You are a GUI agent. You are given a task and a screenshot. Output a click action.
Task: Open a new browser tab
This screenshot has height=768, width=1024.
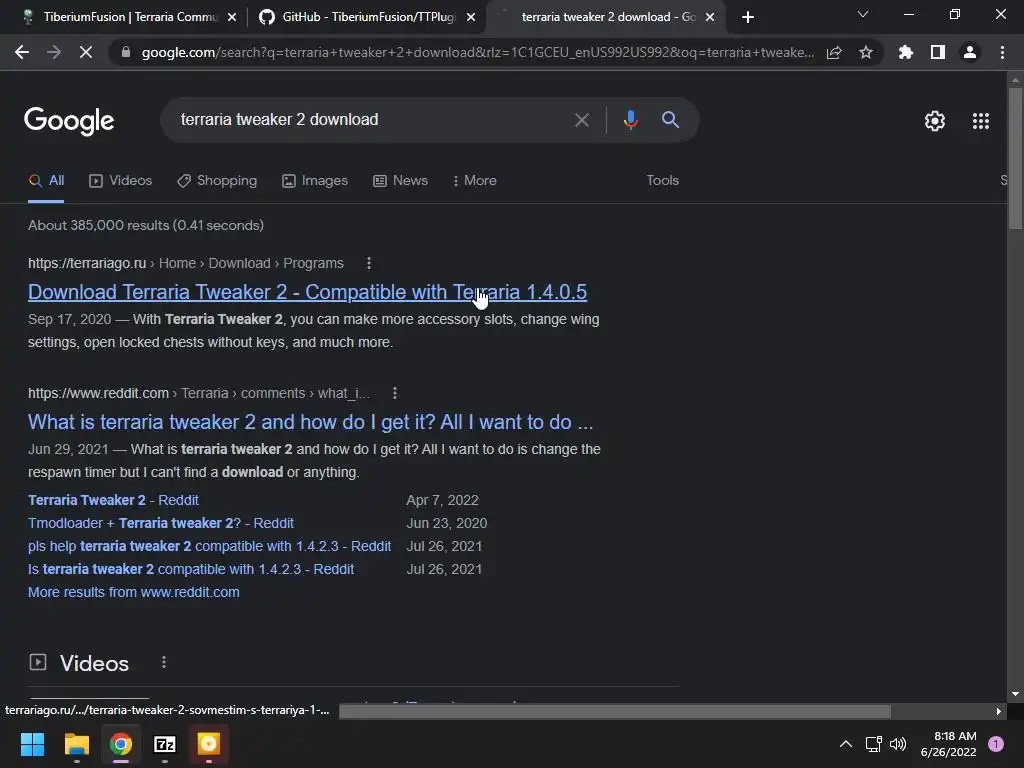pos(748,17)
